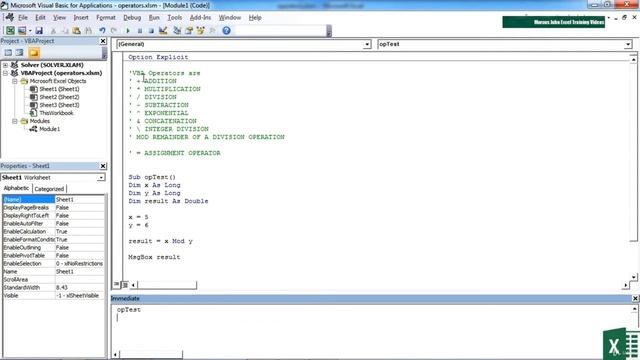640x360 pixels.
Task: Toggle Design Mode in the toolbar
Action: tap(163, 31)
